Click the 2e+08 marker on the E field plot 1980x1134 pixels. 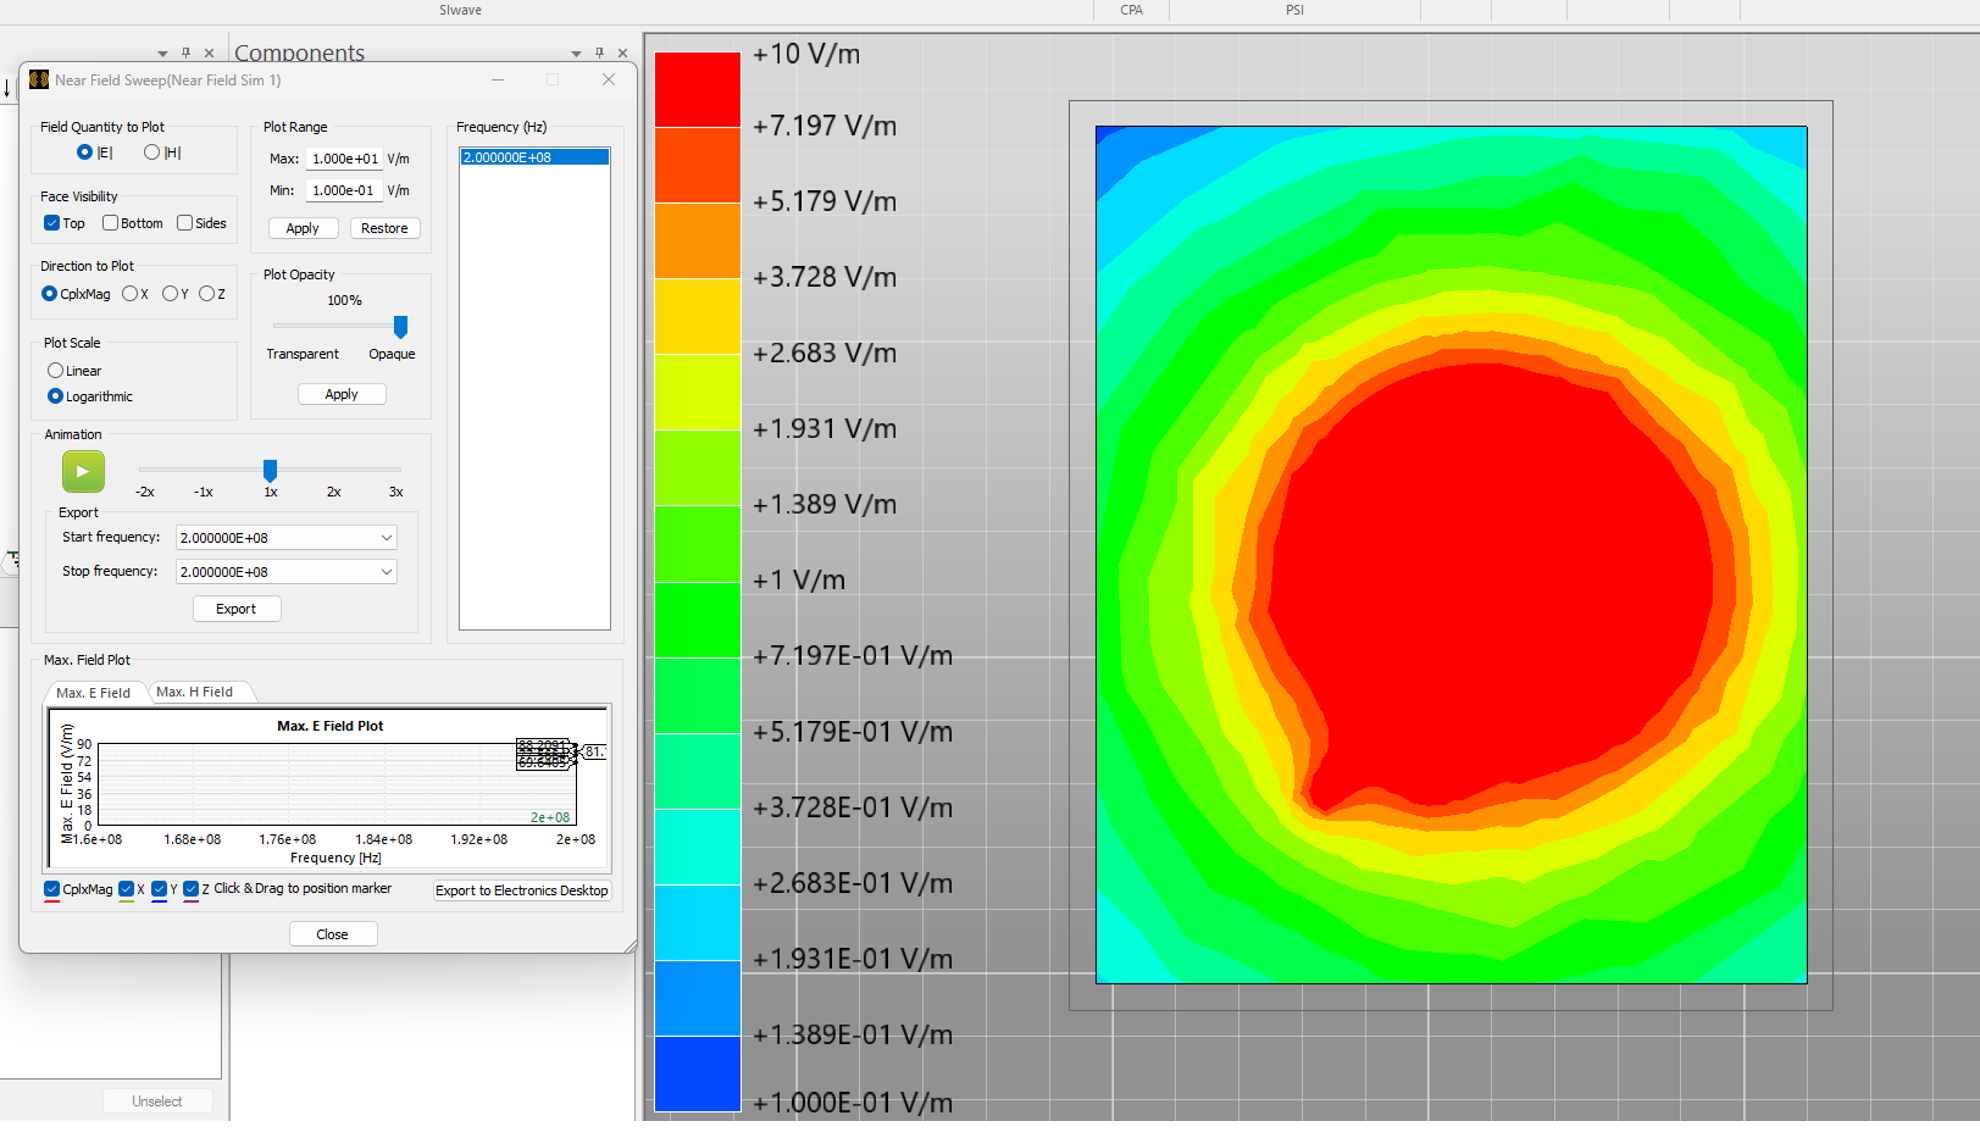(550, 818)
